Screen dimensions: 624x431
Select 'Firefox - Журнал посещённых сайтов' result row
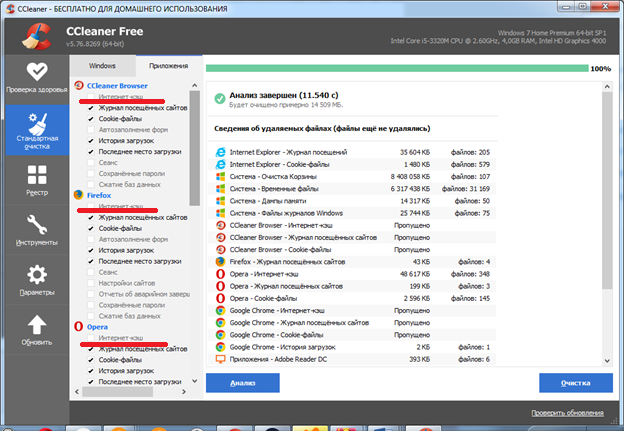[x=353, y=262]
